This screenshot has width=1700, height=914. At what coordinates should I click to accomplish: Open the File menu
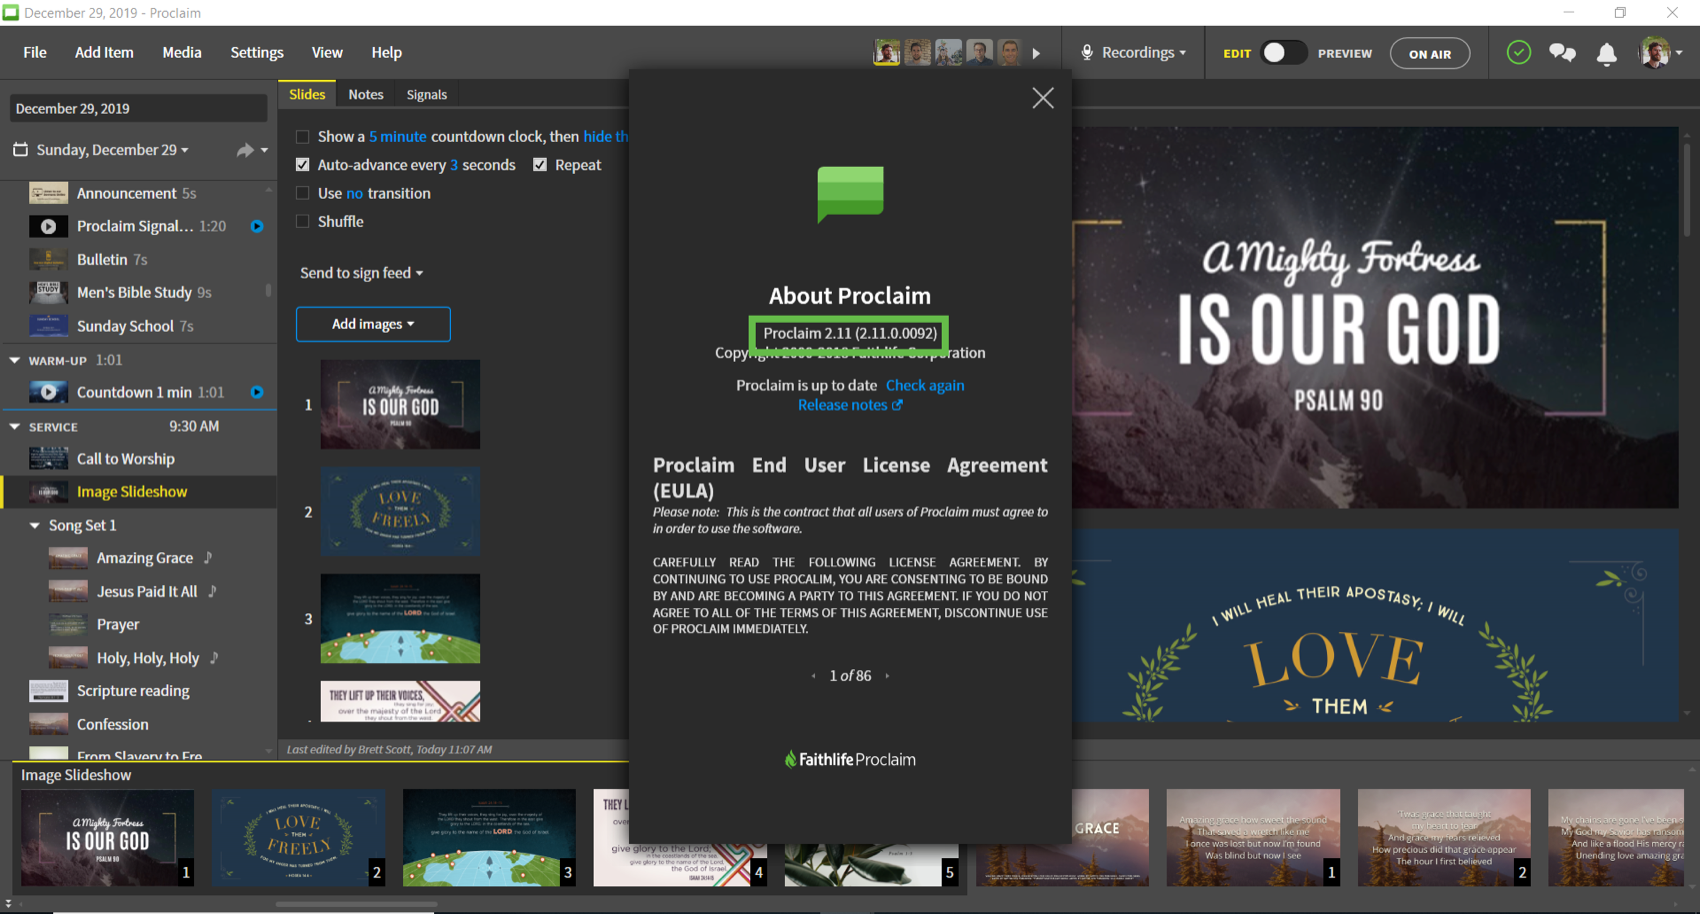(x=35, y=52)
